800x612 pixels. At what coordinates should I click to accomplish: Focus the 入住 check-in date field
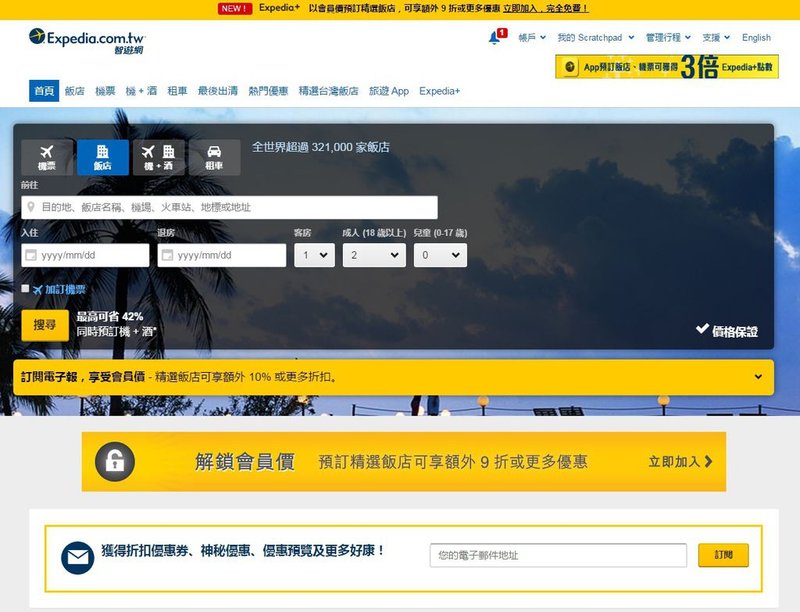[x=85, y=255]
